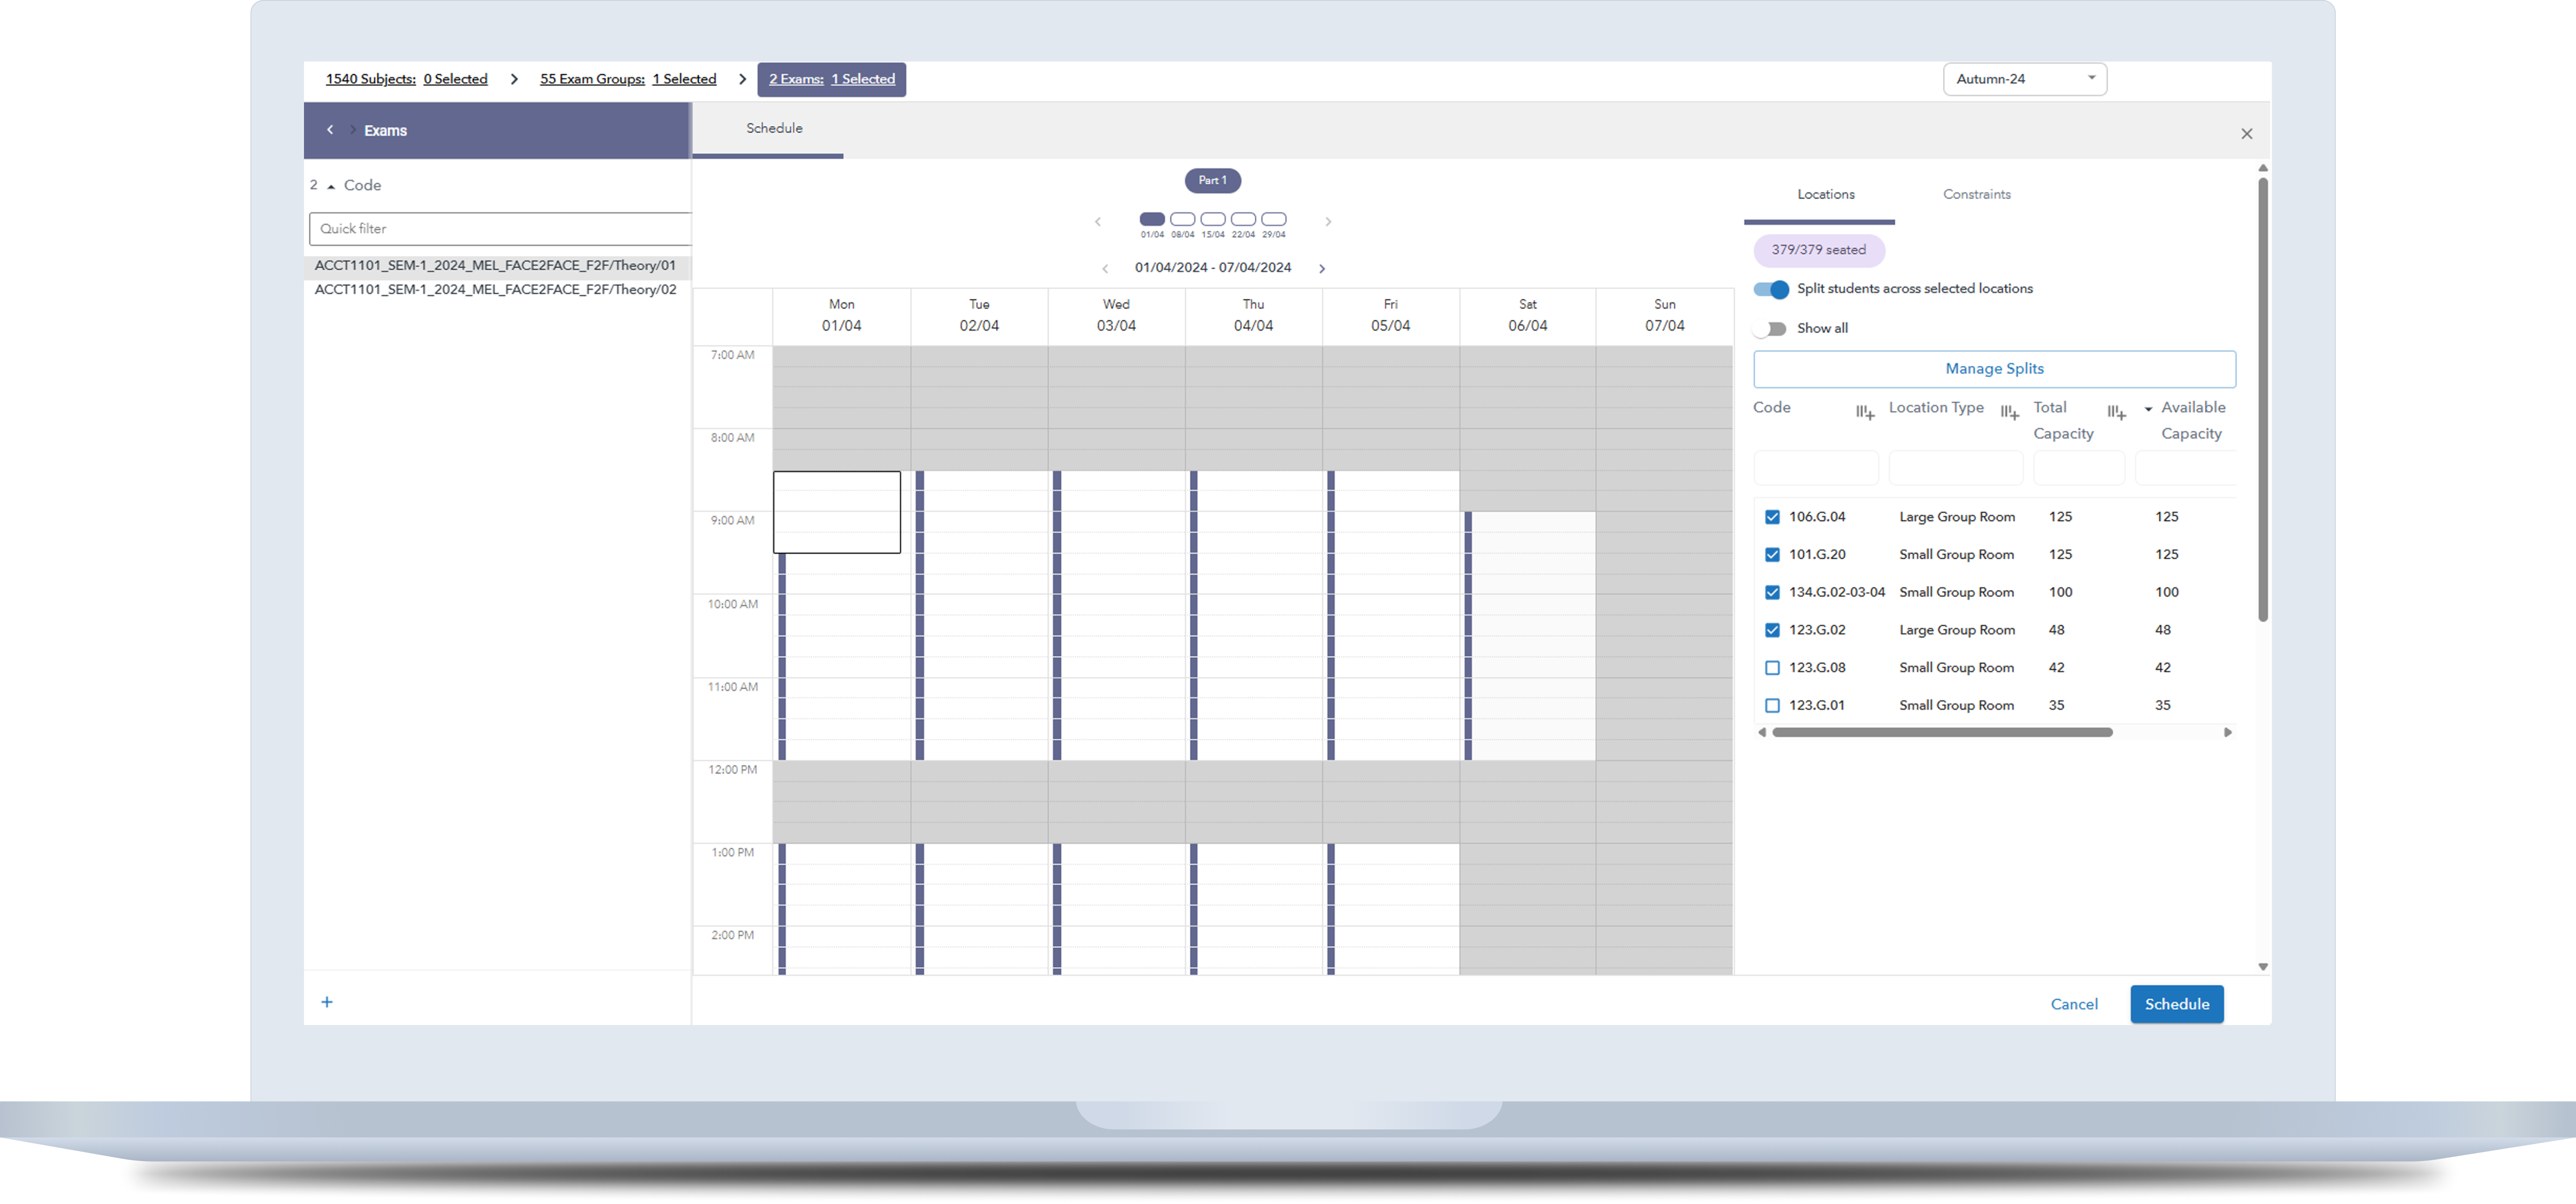
Task: Check location 123.G.01
Action: click(x=1772, y=706)
